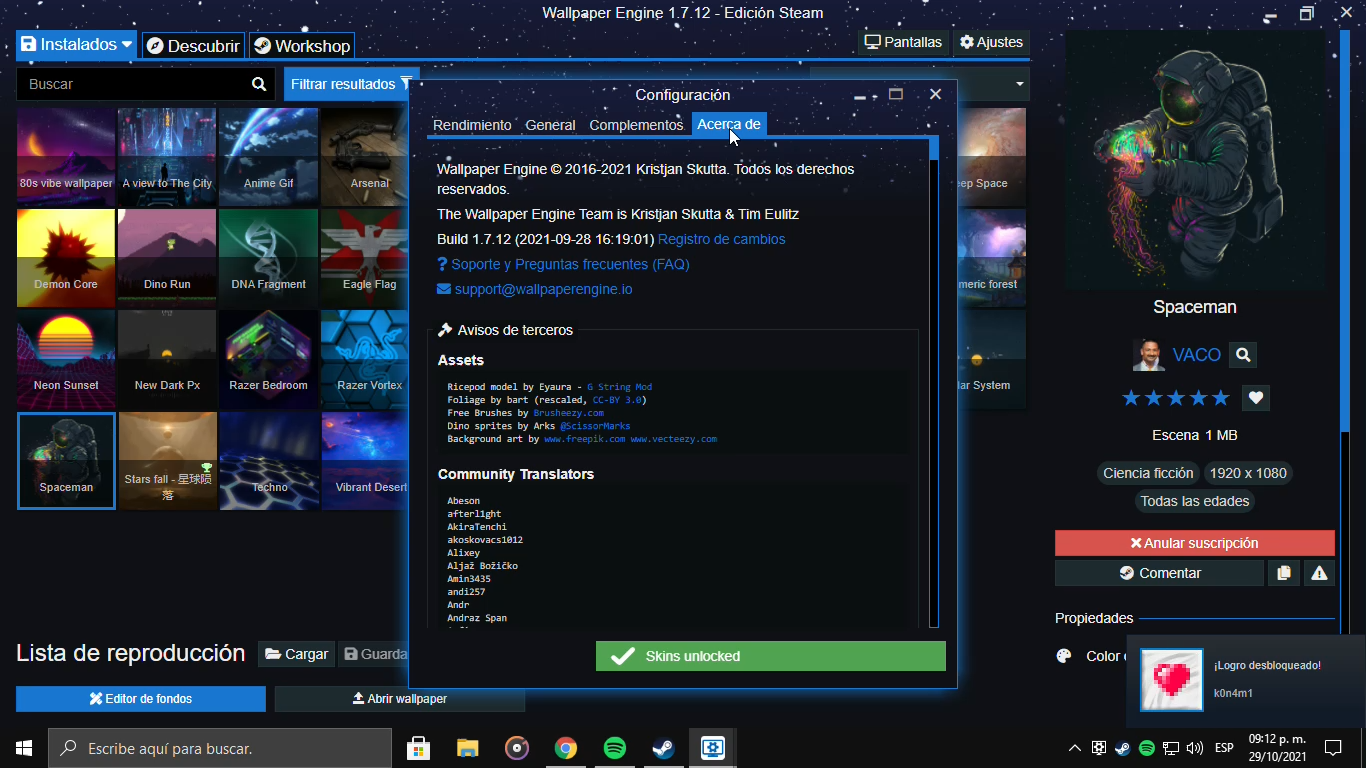Open the Brusheezy.com link

click(568, 413)
